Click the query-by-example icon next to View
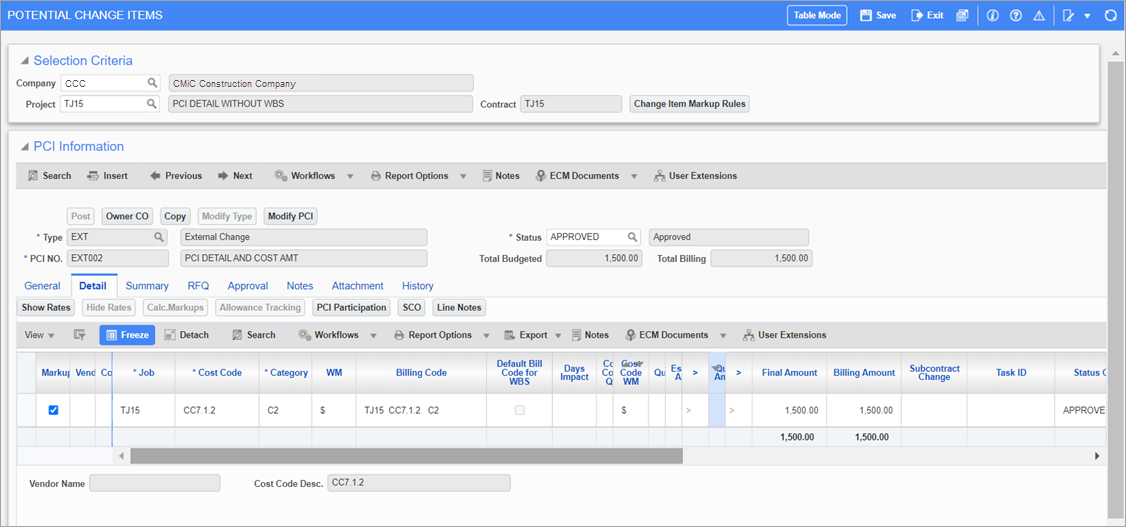 (80, 335)
